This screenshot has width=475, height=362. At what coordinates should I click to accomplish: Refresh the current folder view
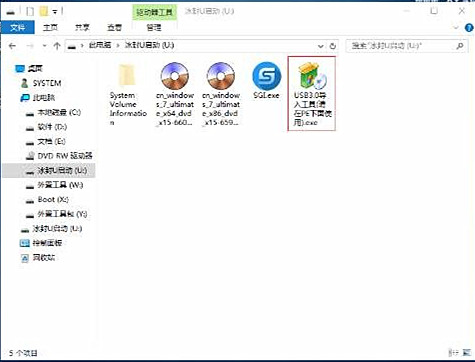click(x=332, y=46)
